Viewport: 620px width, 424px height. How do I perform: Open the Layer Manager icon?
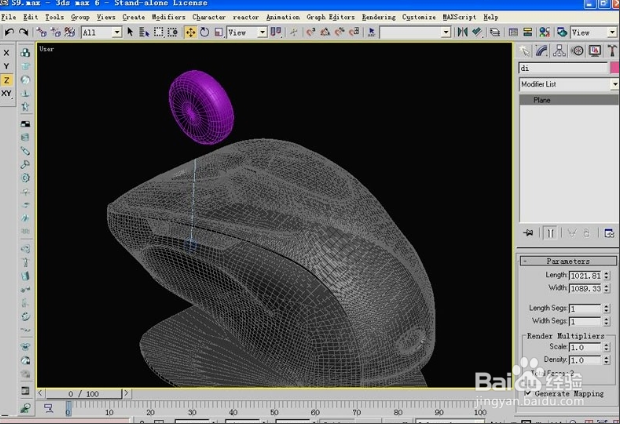point(495,32)
